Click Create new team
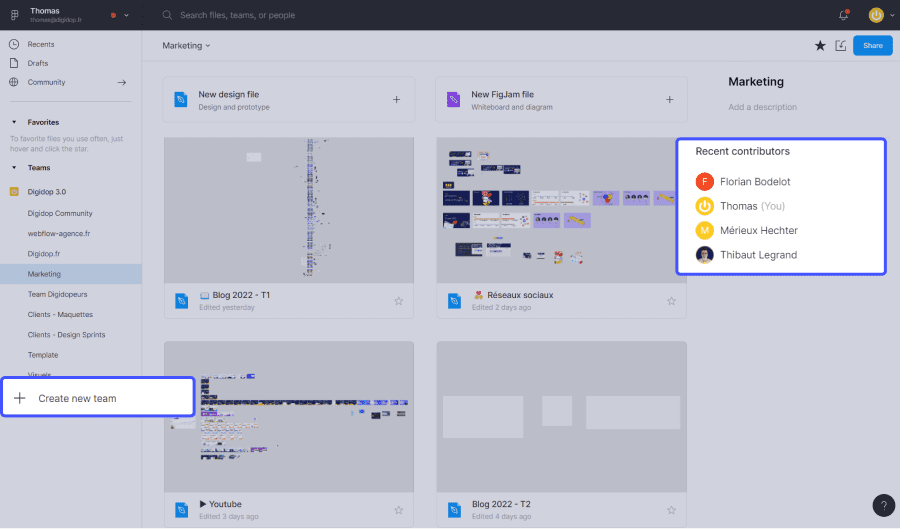The image size is (900, 529). click(x=98, y=397)
